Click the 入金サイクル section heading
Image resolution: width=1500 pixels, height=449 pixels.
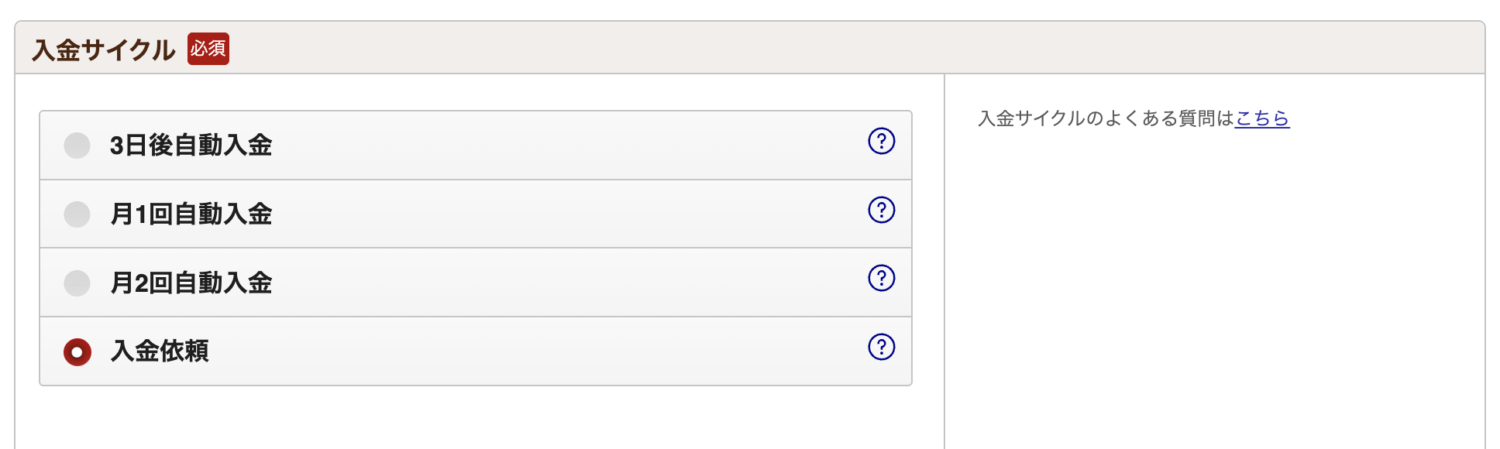pos(103,50)
